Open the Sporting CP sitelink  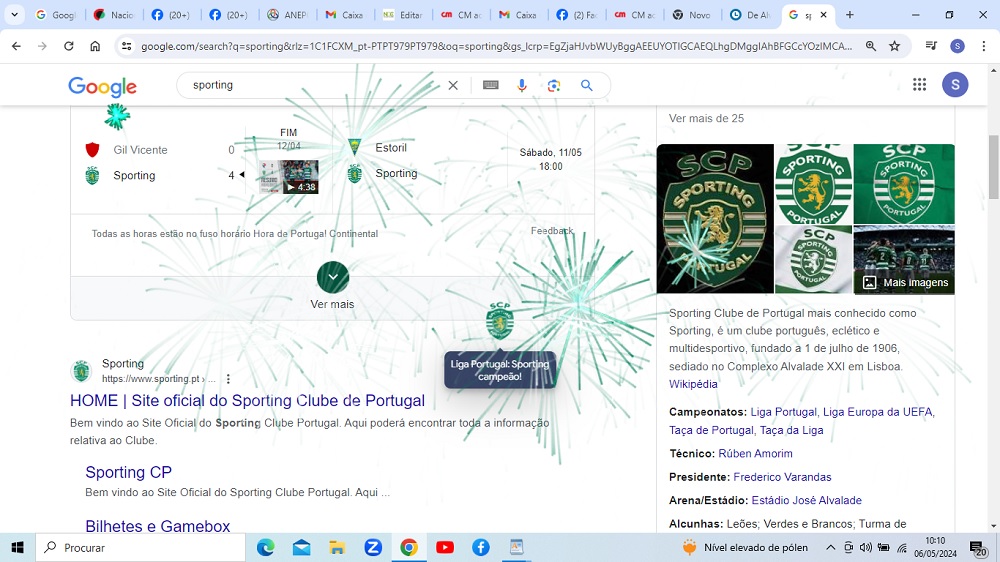click(x=128, y=472)
